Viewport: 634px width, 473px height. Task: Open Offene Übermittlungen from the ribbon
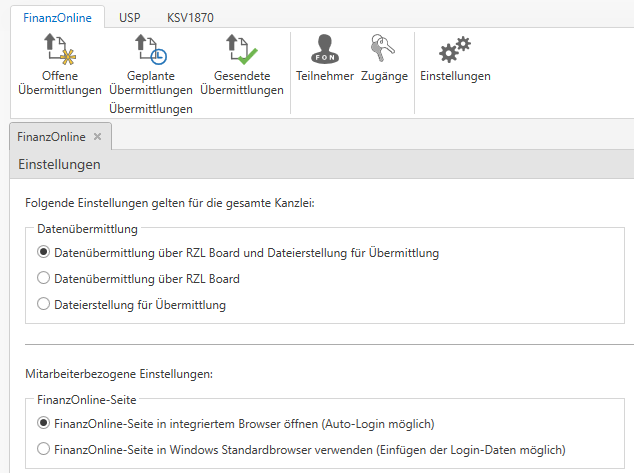pos(60,62)
